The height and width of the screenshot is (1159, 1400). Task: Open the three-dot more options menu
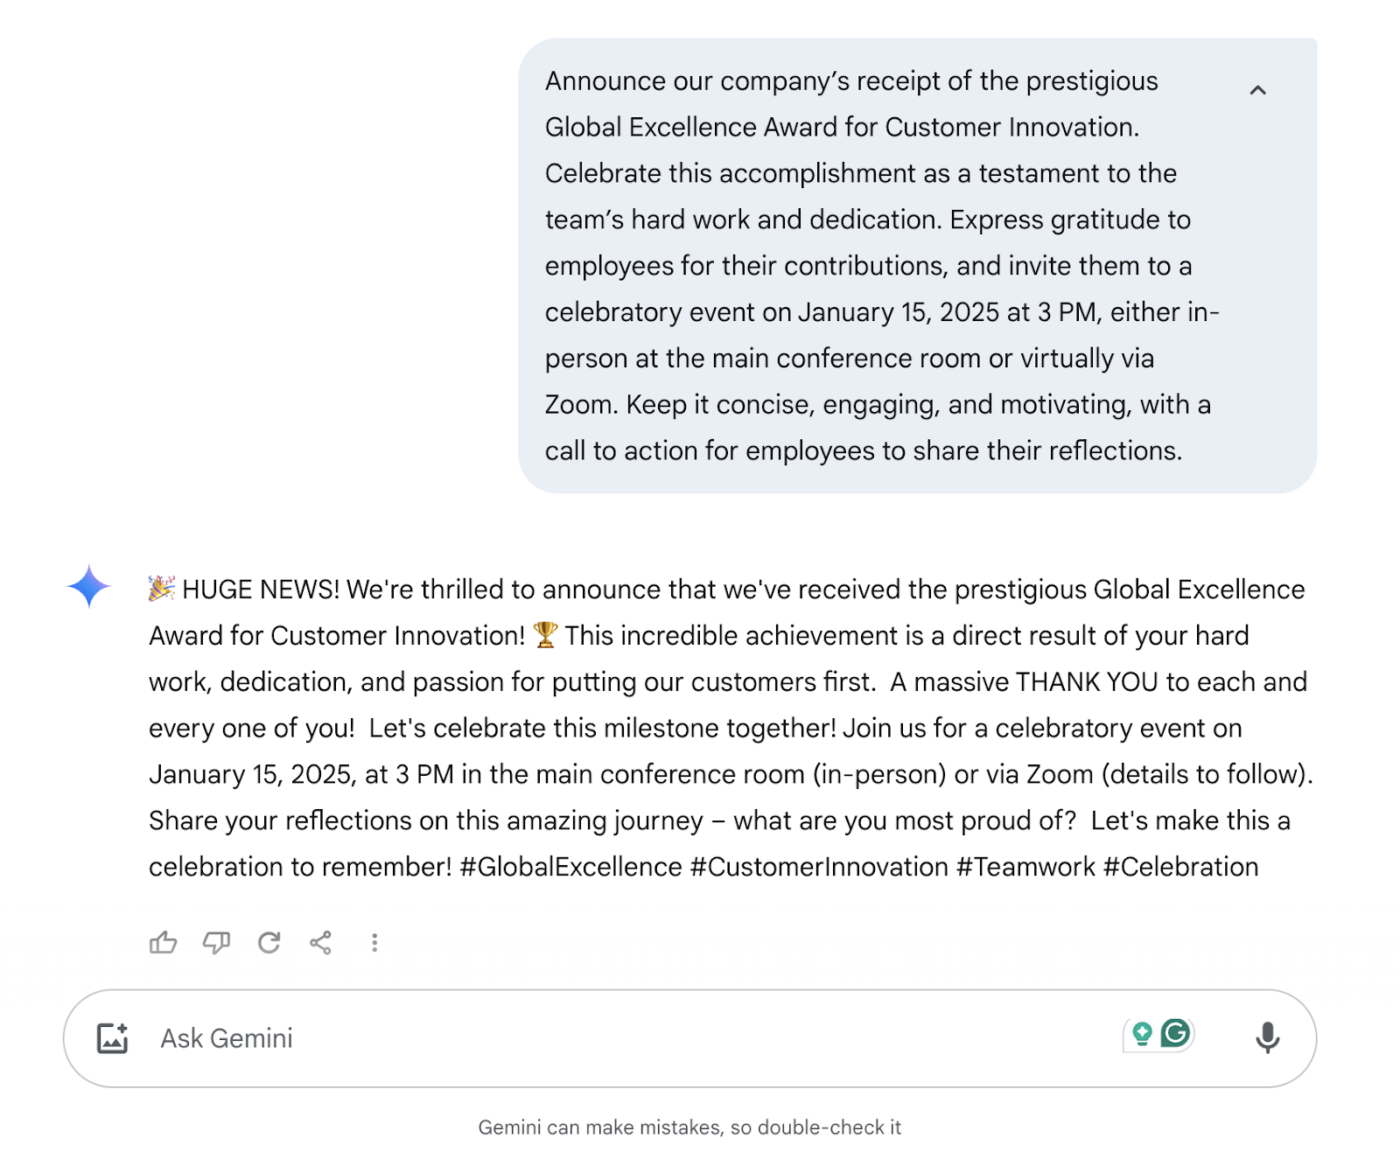374,943
